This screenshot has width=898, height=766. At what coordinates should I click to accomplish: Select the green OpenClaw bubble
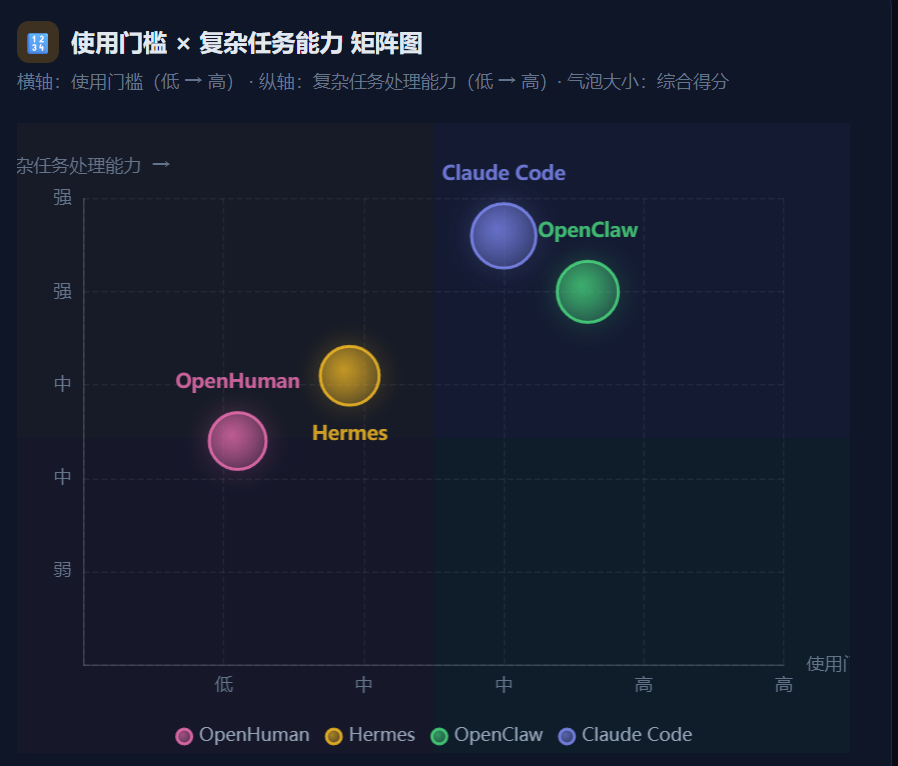pos(588,291)
